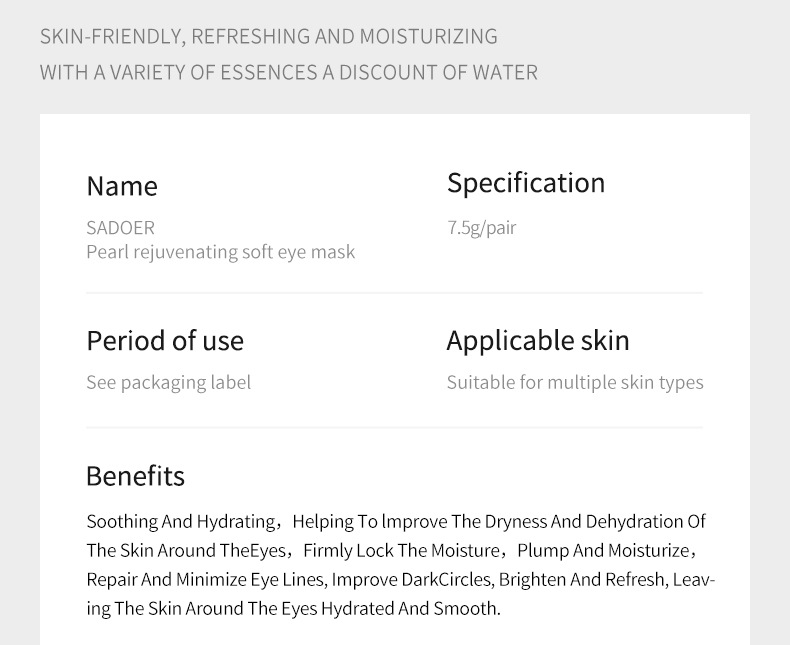Image resolution: width=790 pixels, height=645 pixels.
Task: Click the WITH A VARIETY OF ESSENCES line
Action: 289,73
